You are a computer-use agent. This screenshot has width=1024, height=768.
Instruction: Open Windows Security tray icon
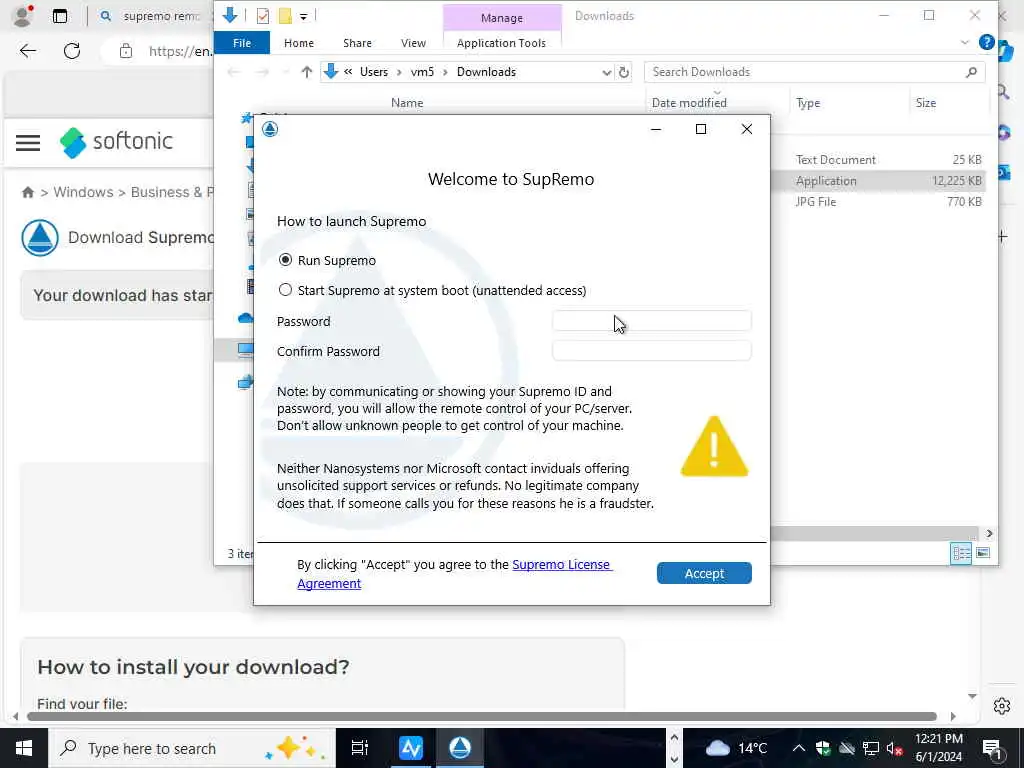tap(823, 748)
